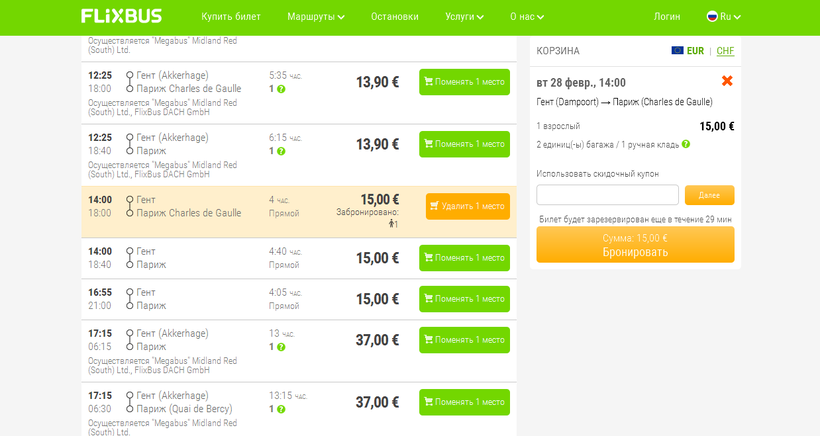820x436 pixels.
Task: Click the transfer info icon for the 6:15 trip
Action: [x=281, y=151]
